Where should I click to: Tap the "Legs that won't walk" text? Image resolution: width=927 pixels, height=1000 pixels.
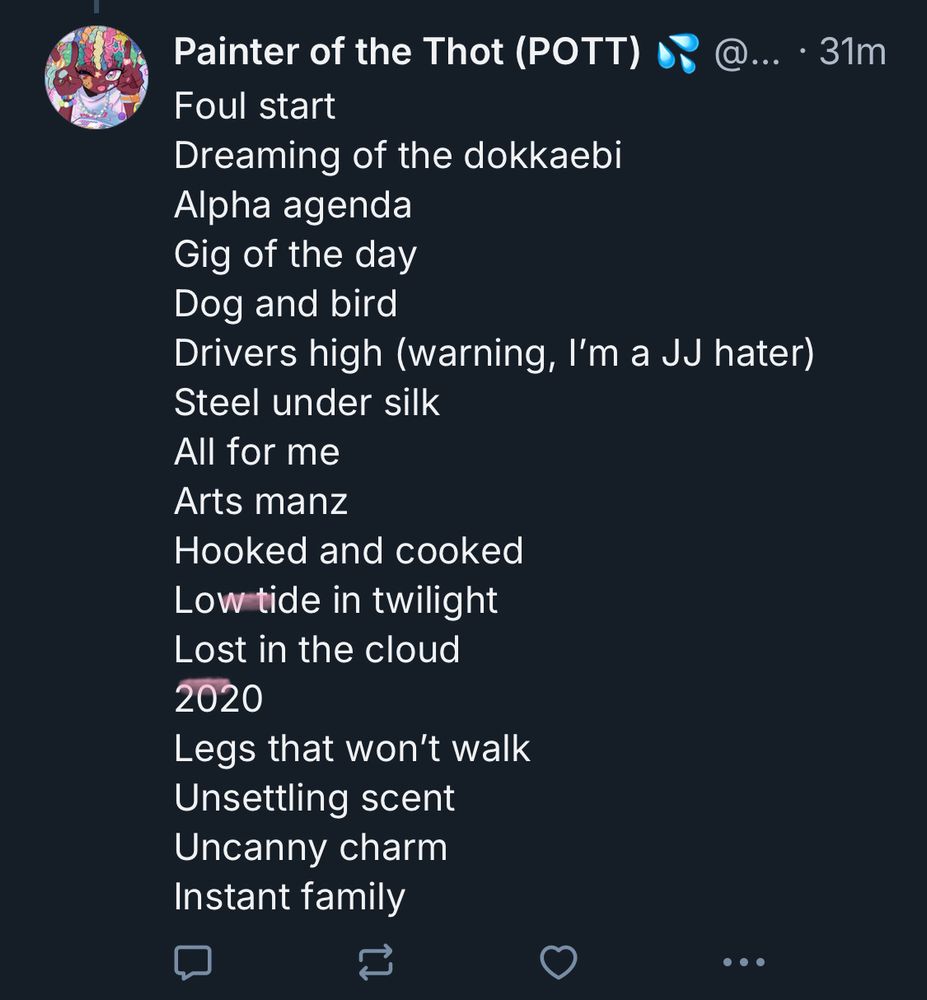tap(352, 749)
